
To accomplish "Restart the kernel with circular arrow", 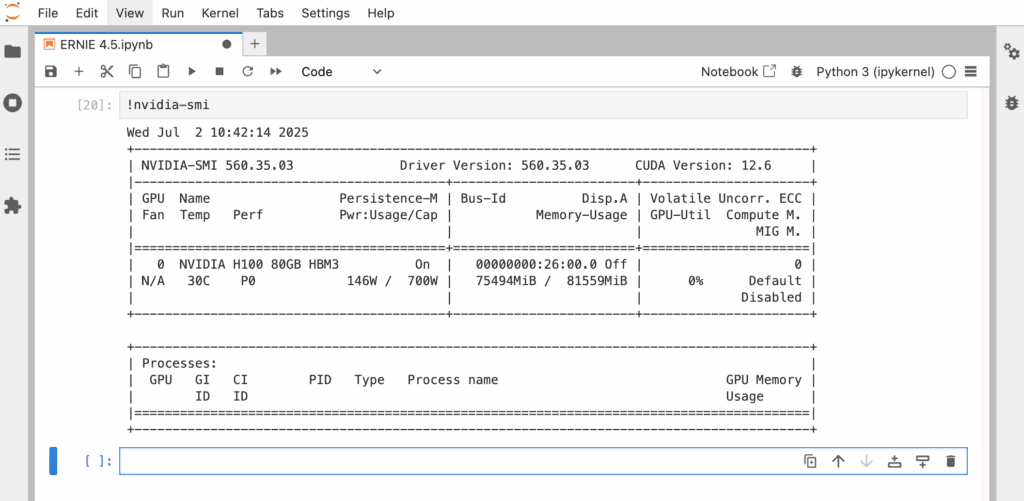I will click(248, 72).
